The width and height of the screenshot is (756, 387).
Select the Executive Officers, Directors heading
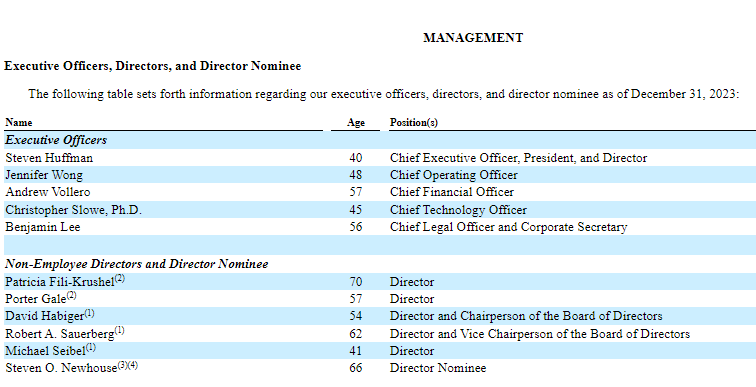[152, 66]
